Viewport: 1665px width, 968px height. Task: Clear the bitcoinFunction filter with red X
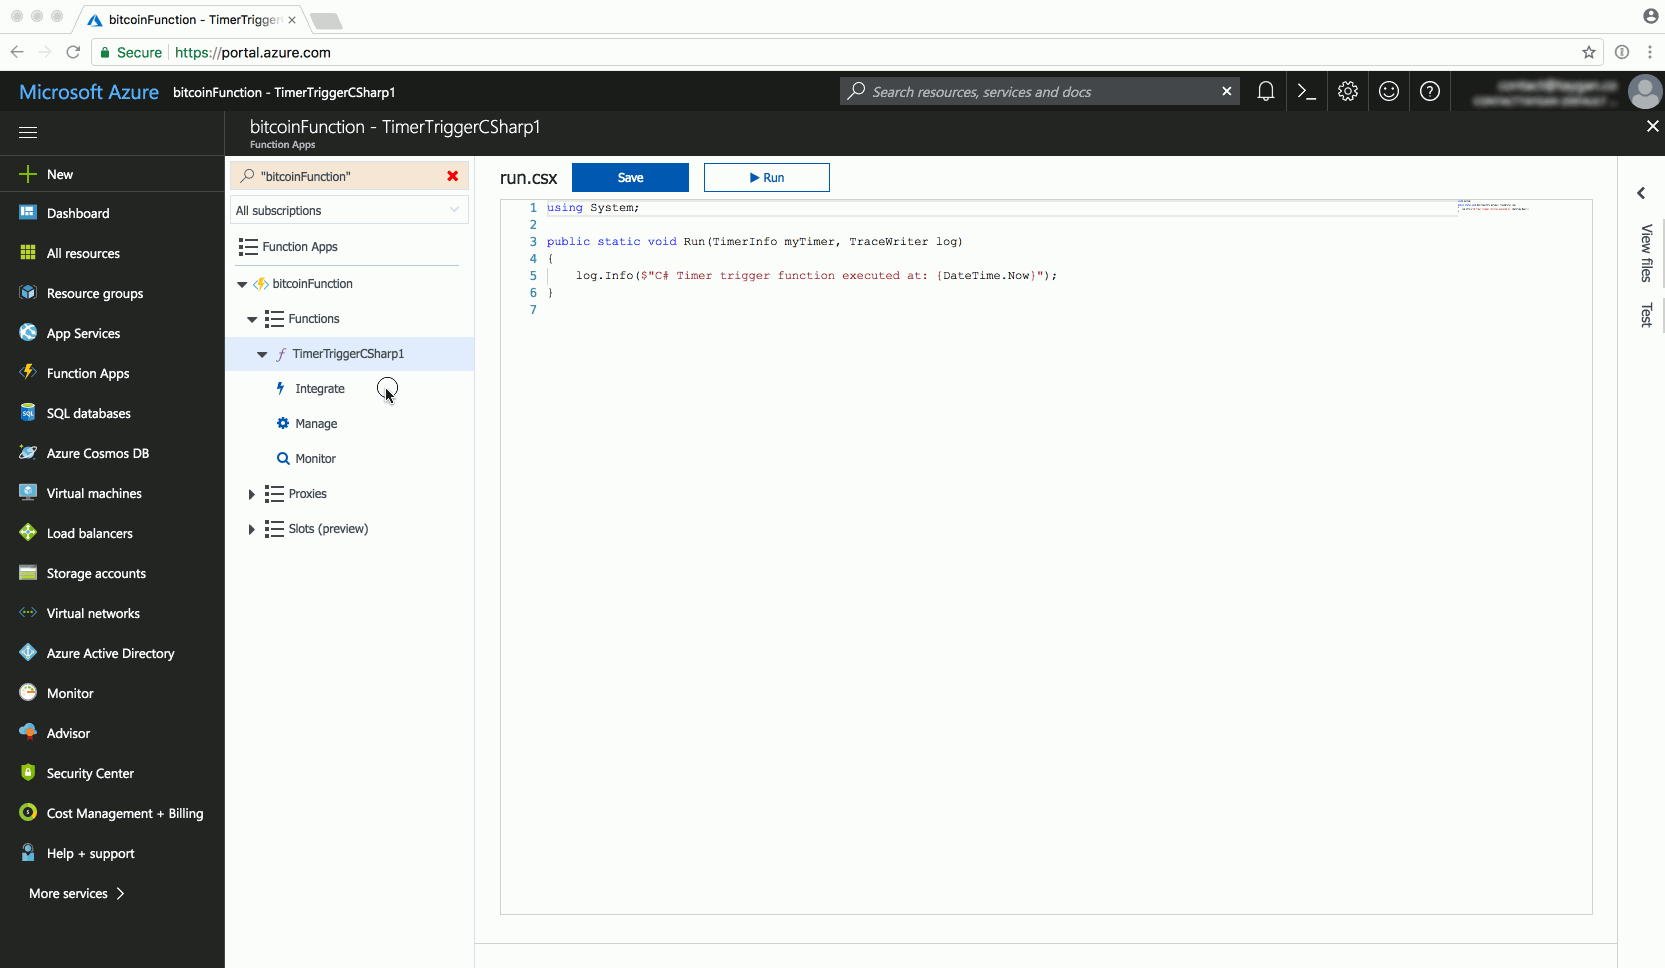point(452,176)
